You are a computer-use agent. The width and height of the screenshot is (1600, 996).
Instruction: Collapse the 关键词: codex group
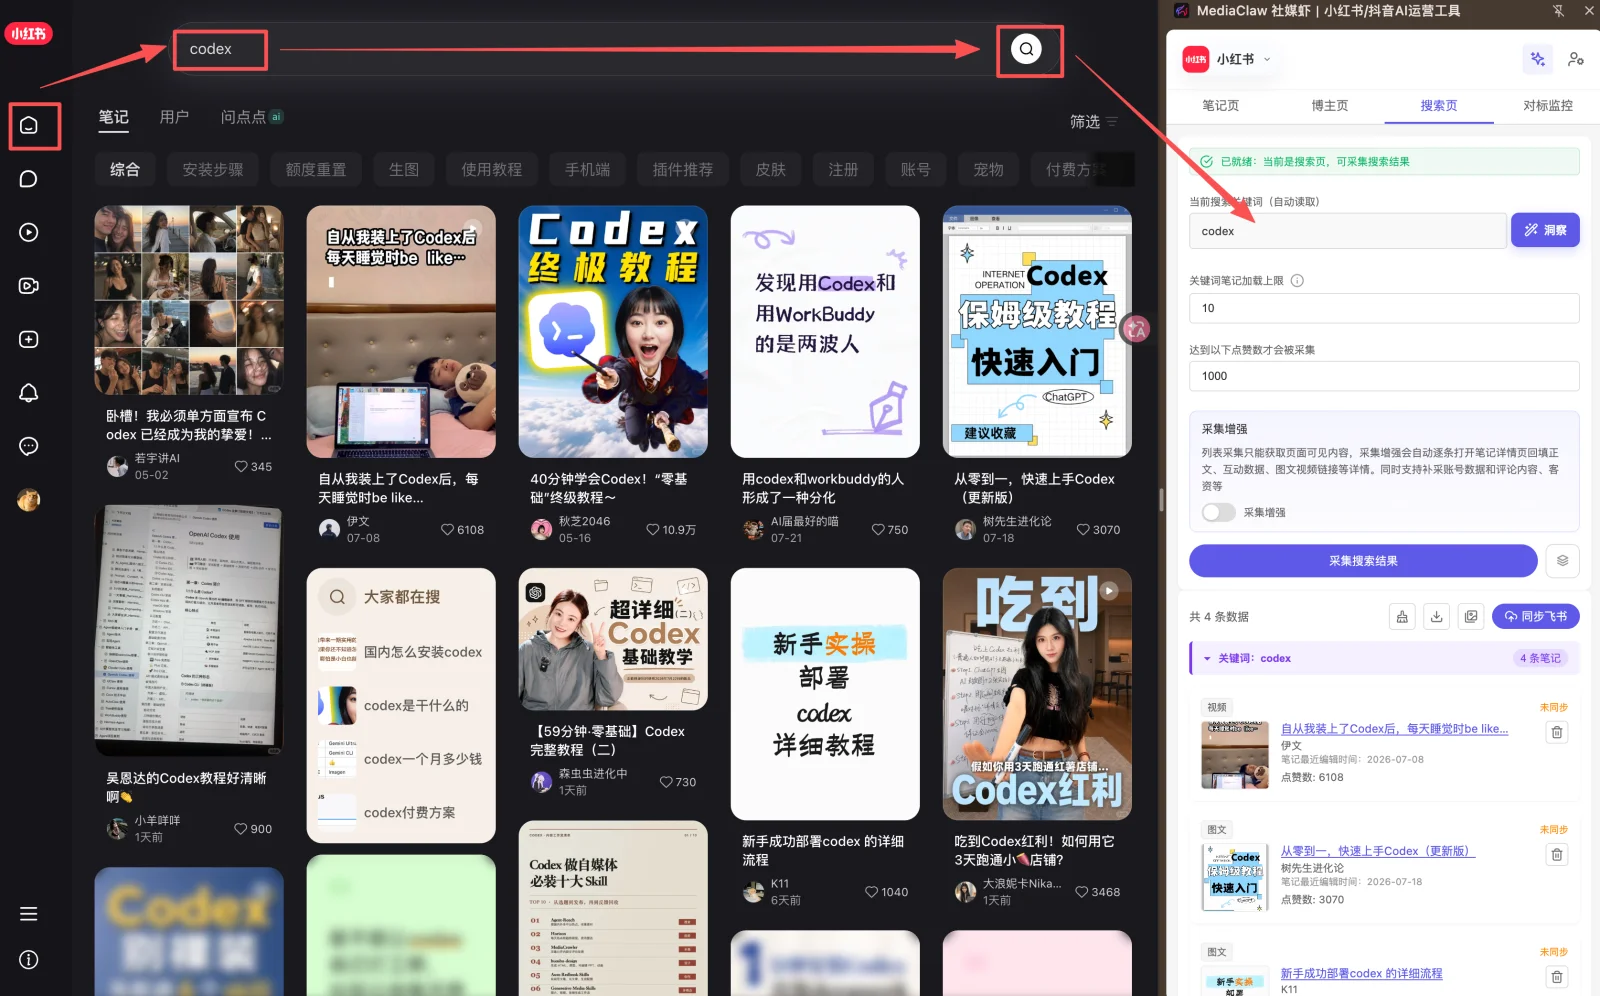(x=1207, y=659)
